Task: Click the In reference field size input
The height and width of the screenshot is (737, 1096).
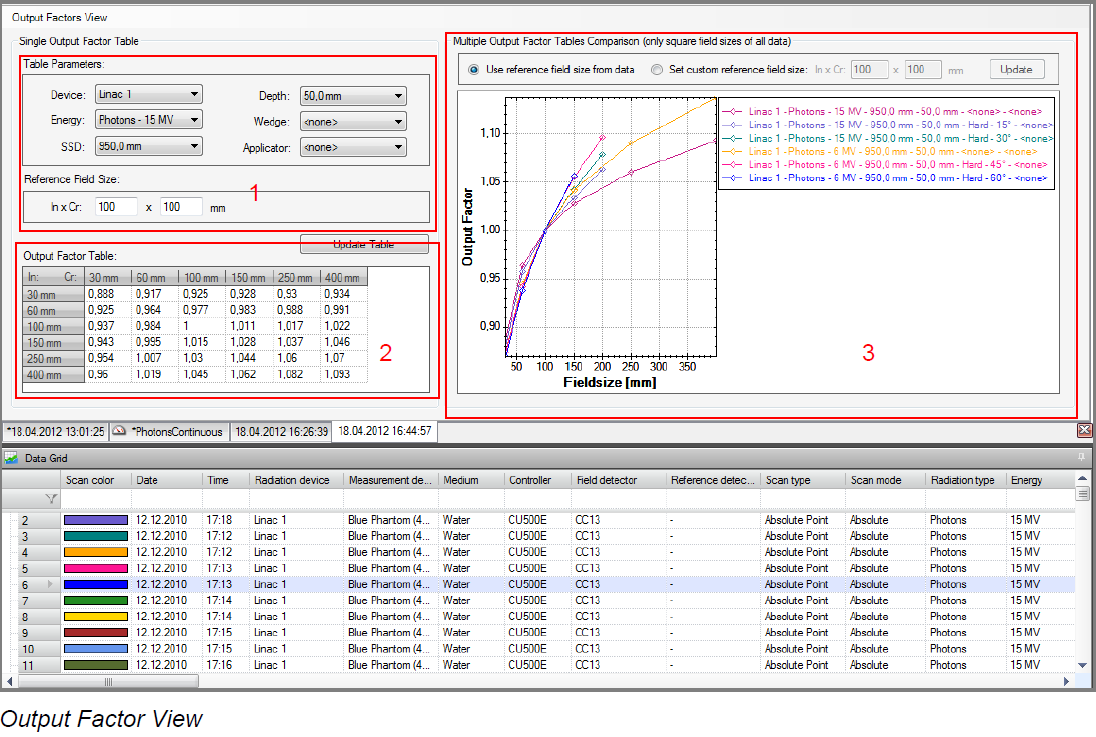Action: [x=116, y=207]
